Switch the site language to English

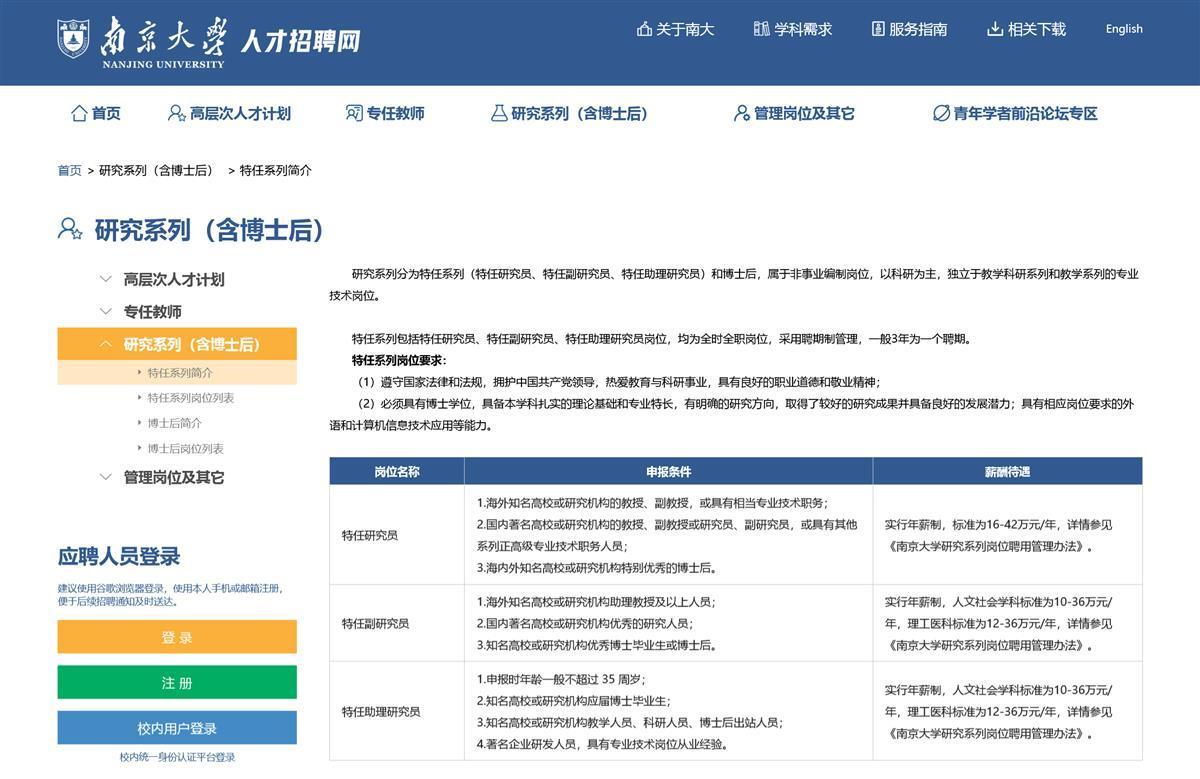point(1124,29)
